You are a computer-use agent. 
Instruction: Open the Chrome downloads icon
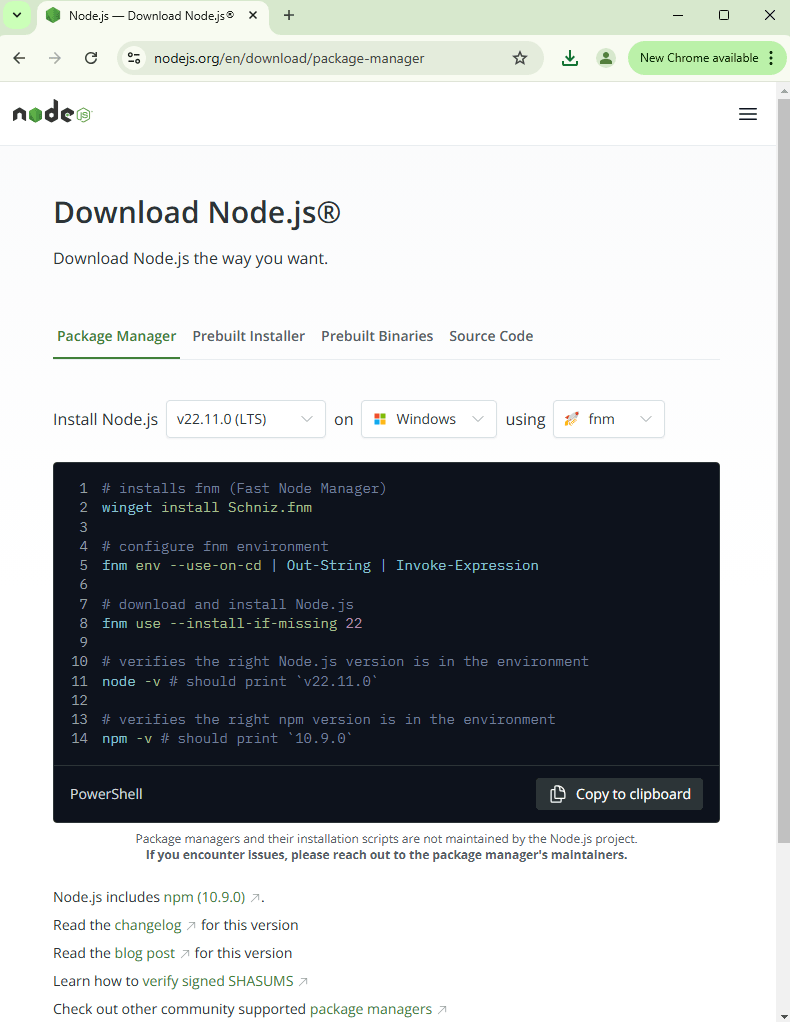pos(570,58)
